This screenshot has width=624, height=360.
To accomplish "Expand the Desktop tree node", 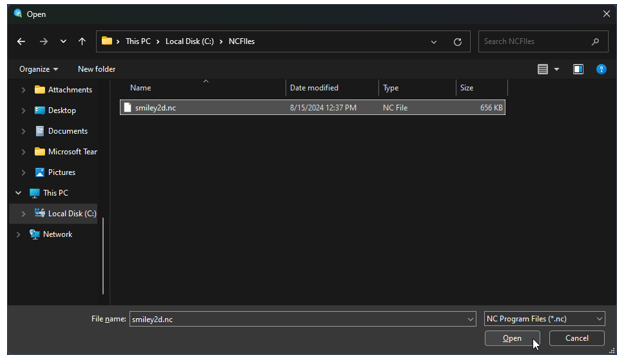I will 23,111.
